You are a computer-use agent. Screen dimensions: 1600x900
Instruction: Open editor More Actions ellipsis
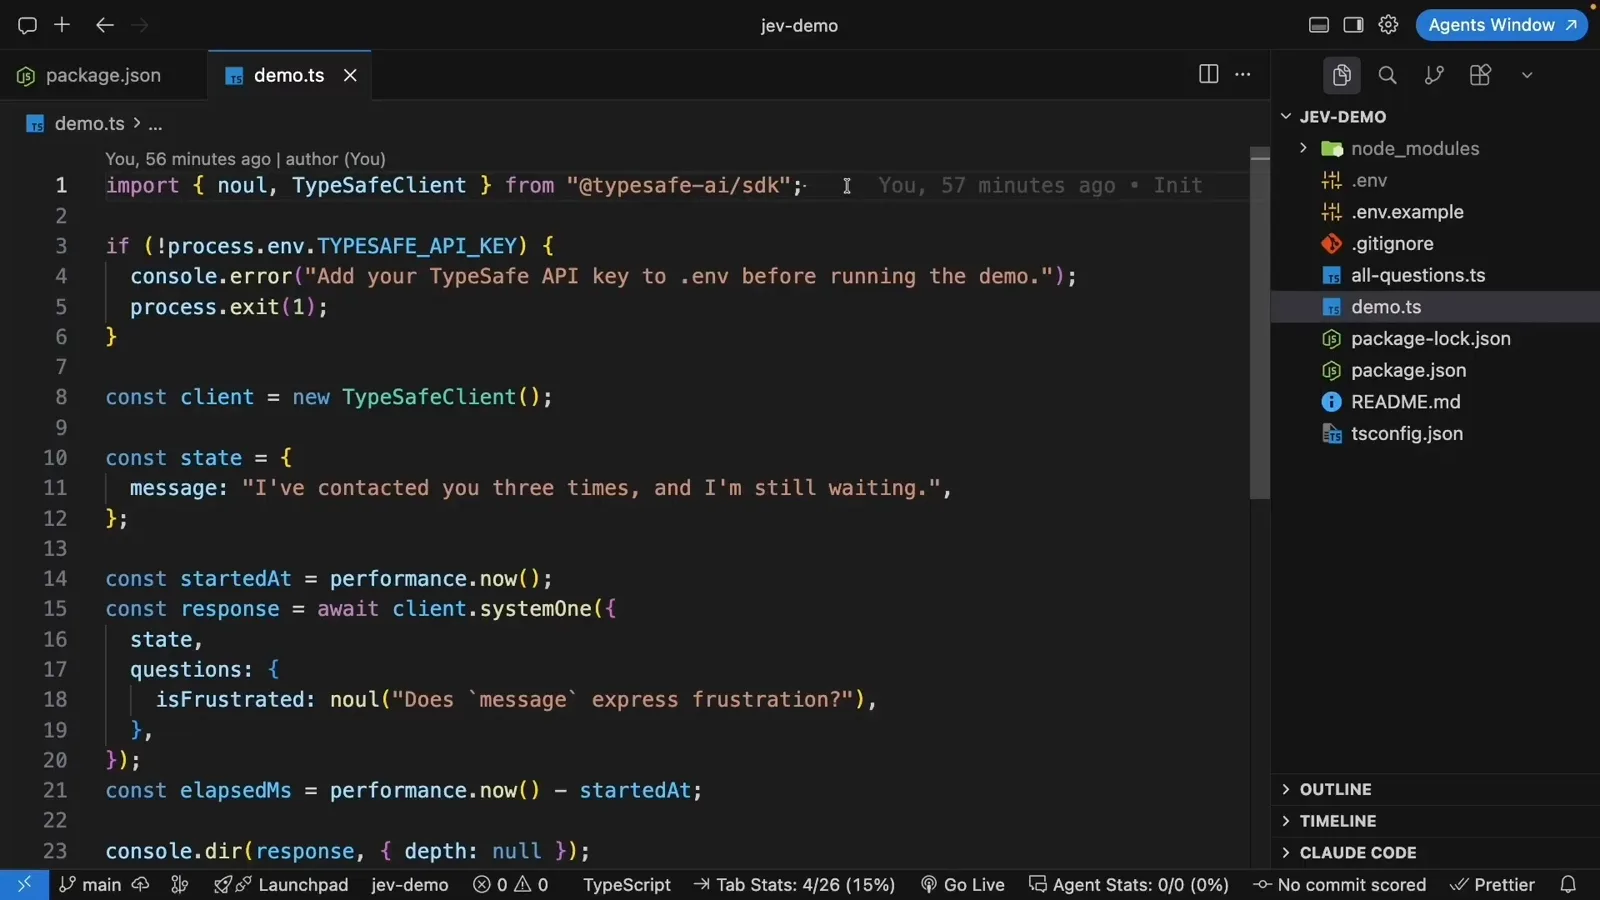click(x=1243, y=74)
